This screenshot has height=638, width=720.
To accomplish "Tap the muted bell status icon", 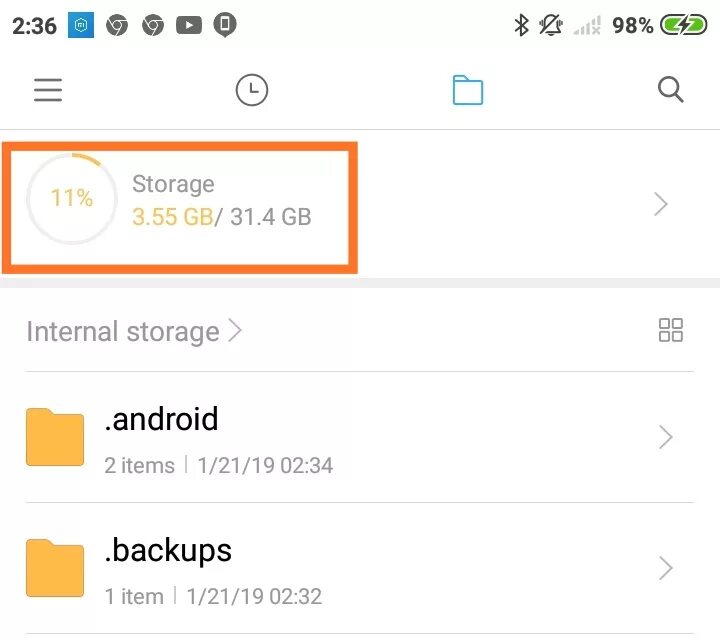I will pyautogui.click(x=551, y=25).
